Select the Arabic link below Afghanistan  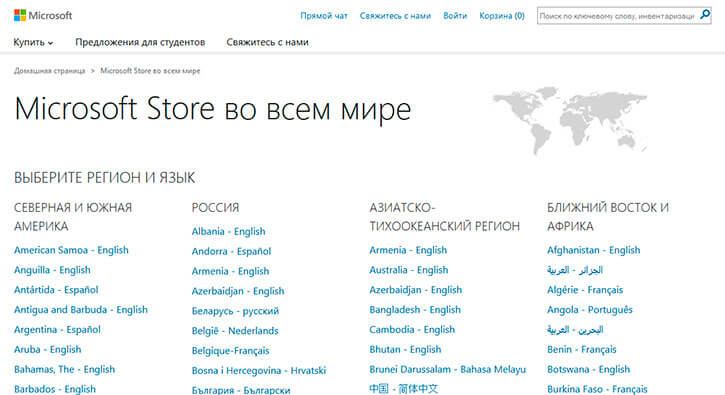pos(575,270)
